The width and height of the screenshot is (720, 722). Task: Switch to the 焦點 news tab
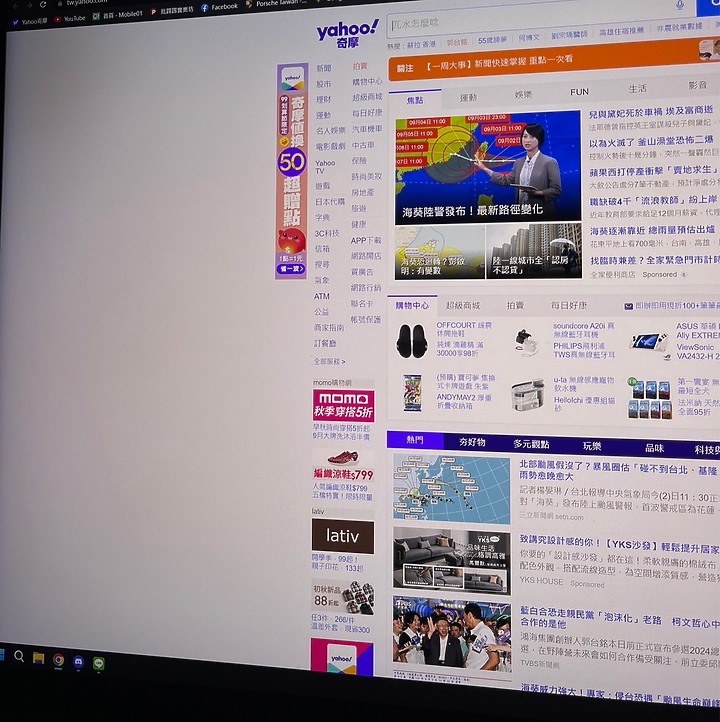coord(415,100)
